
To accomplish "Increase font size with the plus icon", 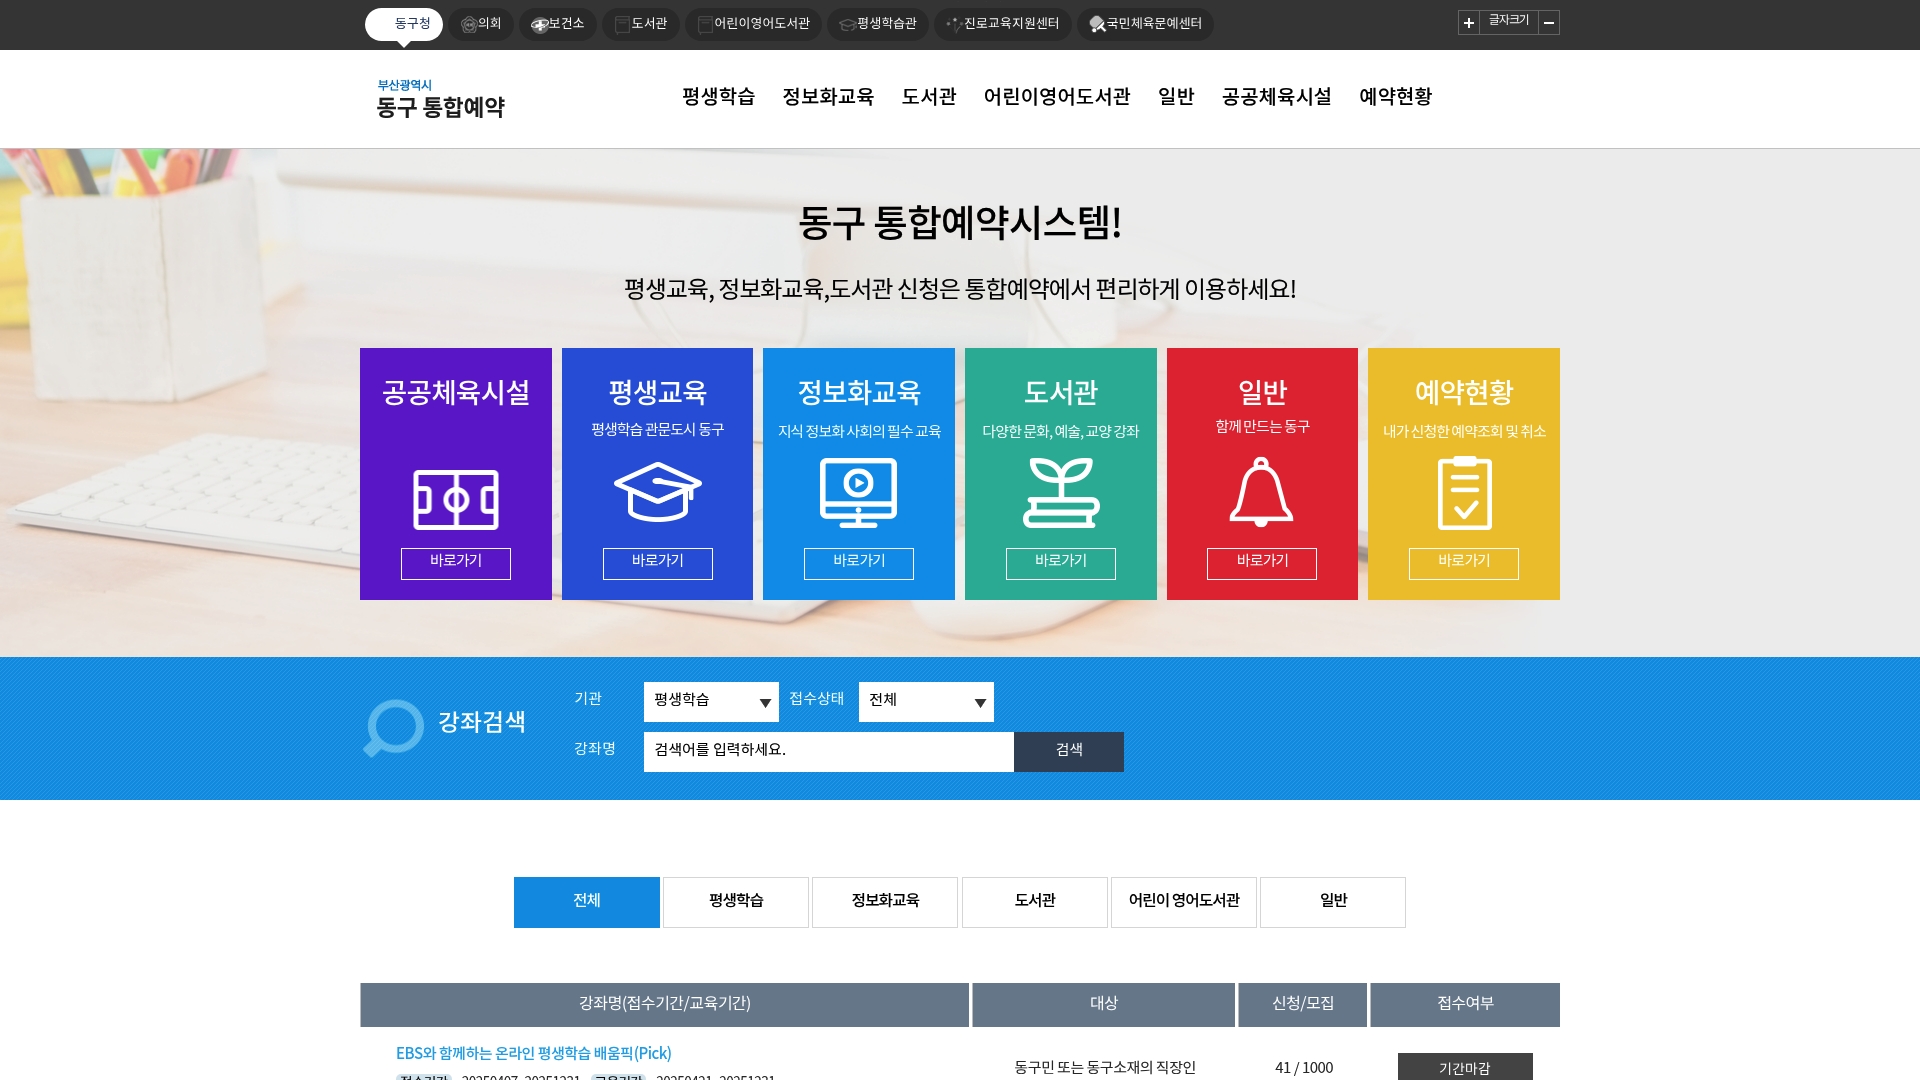I will click(x=1468, y=23).
